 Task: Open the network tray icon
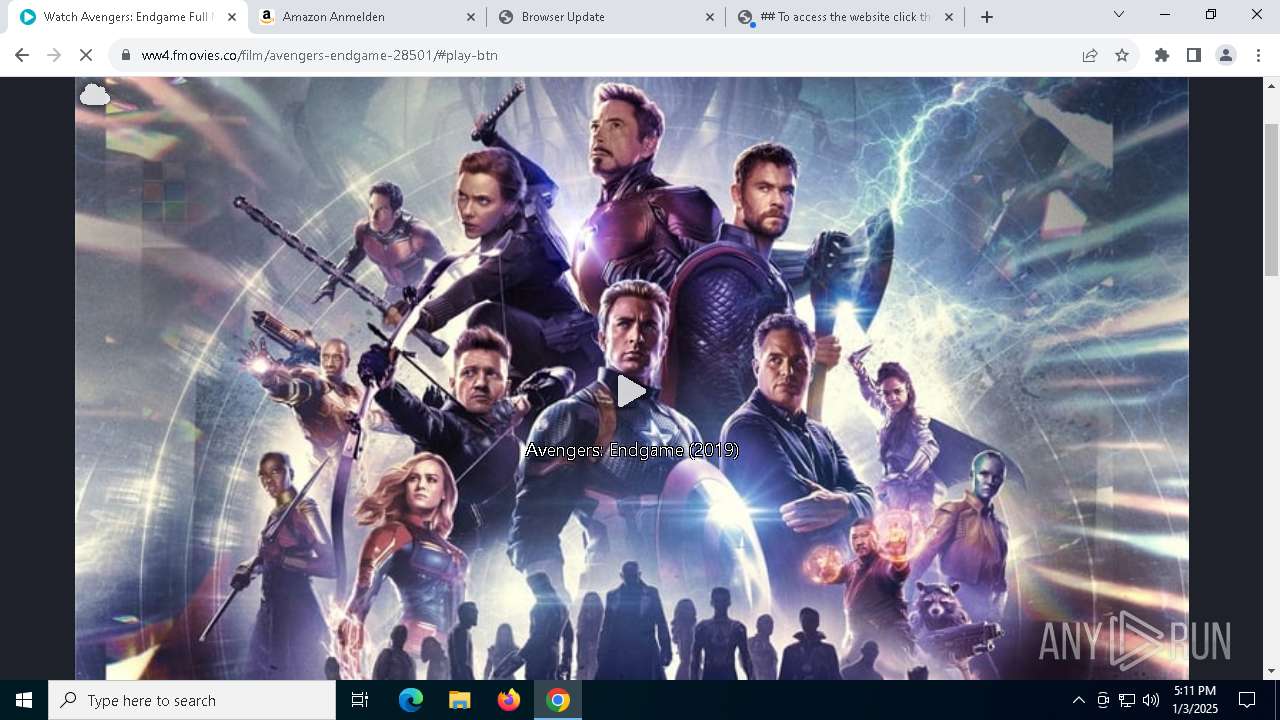pos(1127,700)
